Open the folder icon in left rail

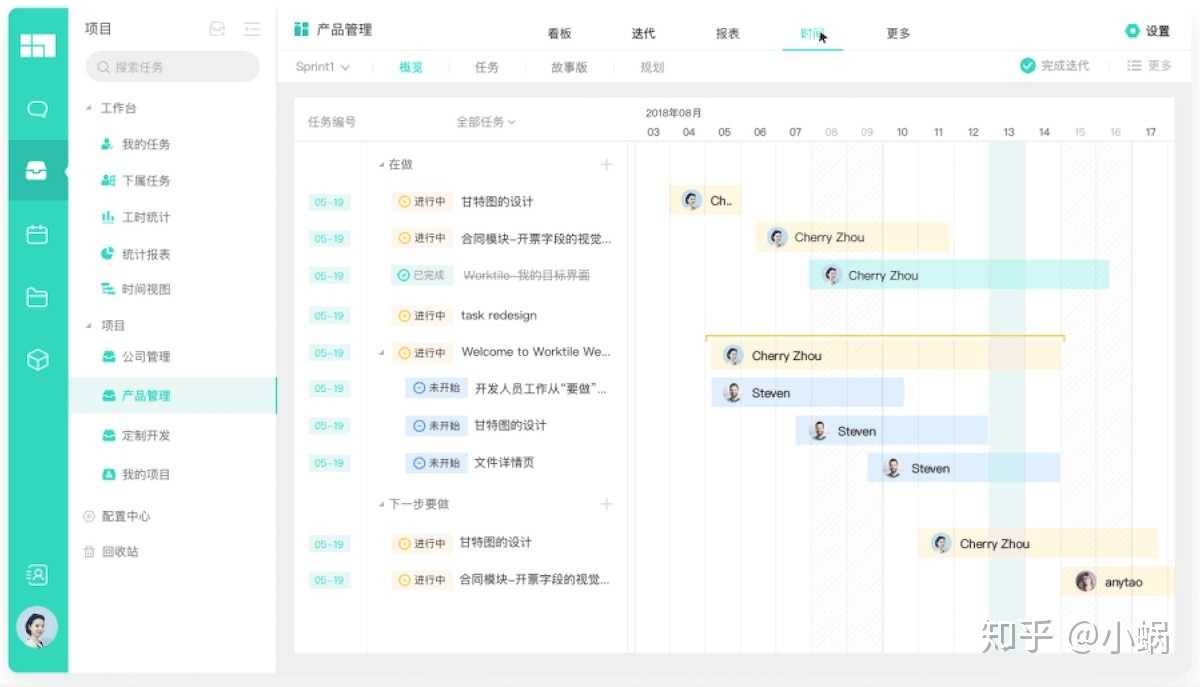[37, 297]
